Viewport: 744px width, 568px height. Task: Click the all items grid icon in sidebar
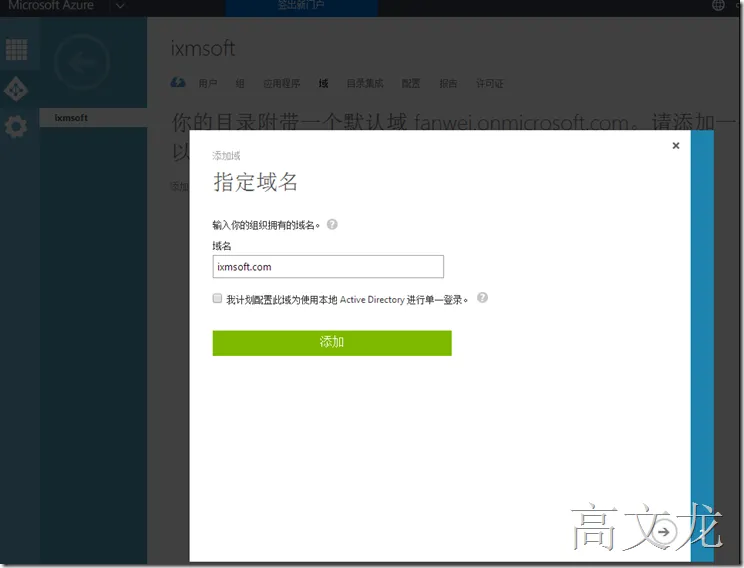[17, 49]
